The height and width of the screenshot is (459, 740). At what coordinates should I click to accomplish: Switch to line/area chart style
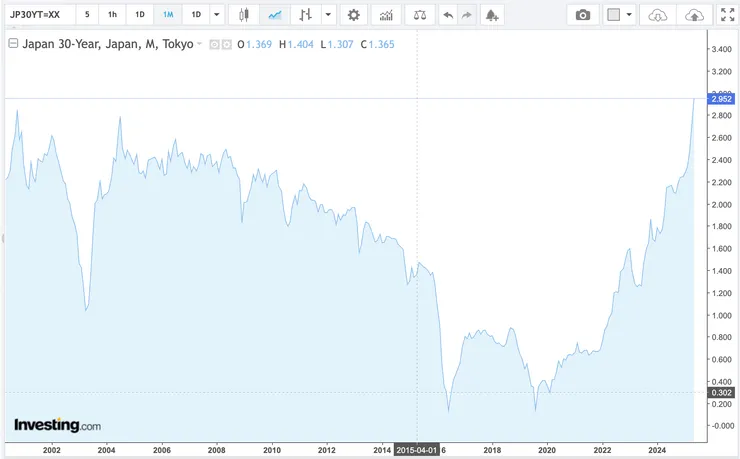click(x=275, y=15)
